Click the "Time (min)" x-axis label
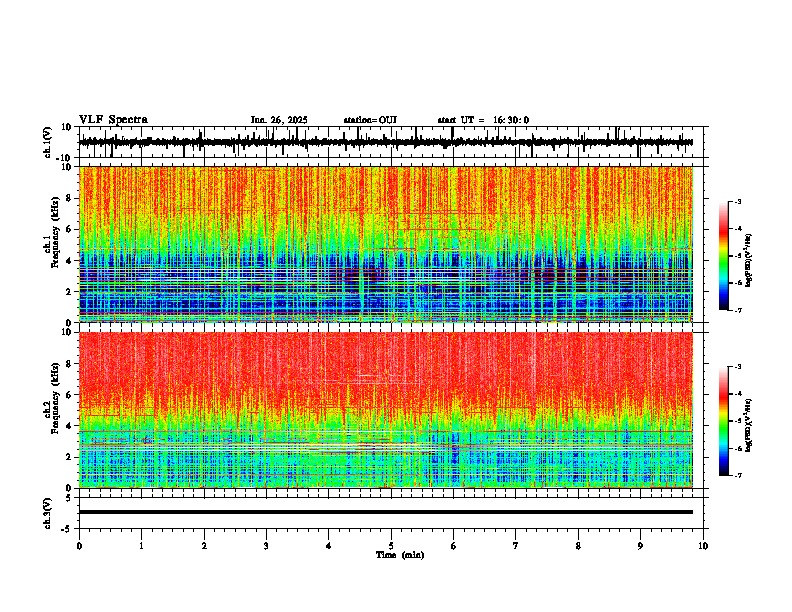This screenshot has height=612, width=792. click(x=400, y=555)
